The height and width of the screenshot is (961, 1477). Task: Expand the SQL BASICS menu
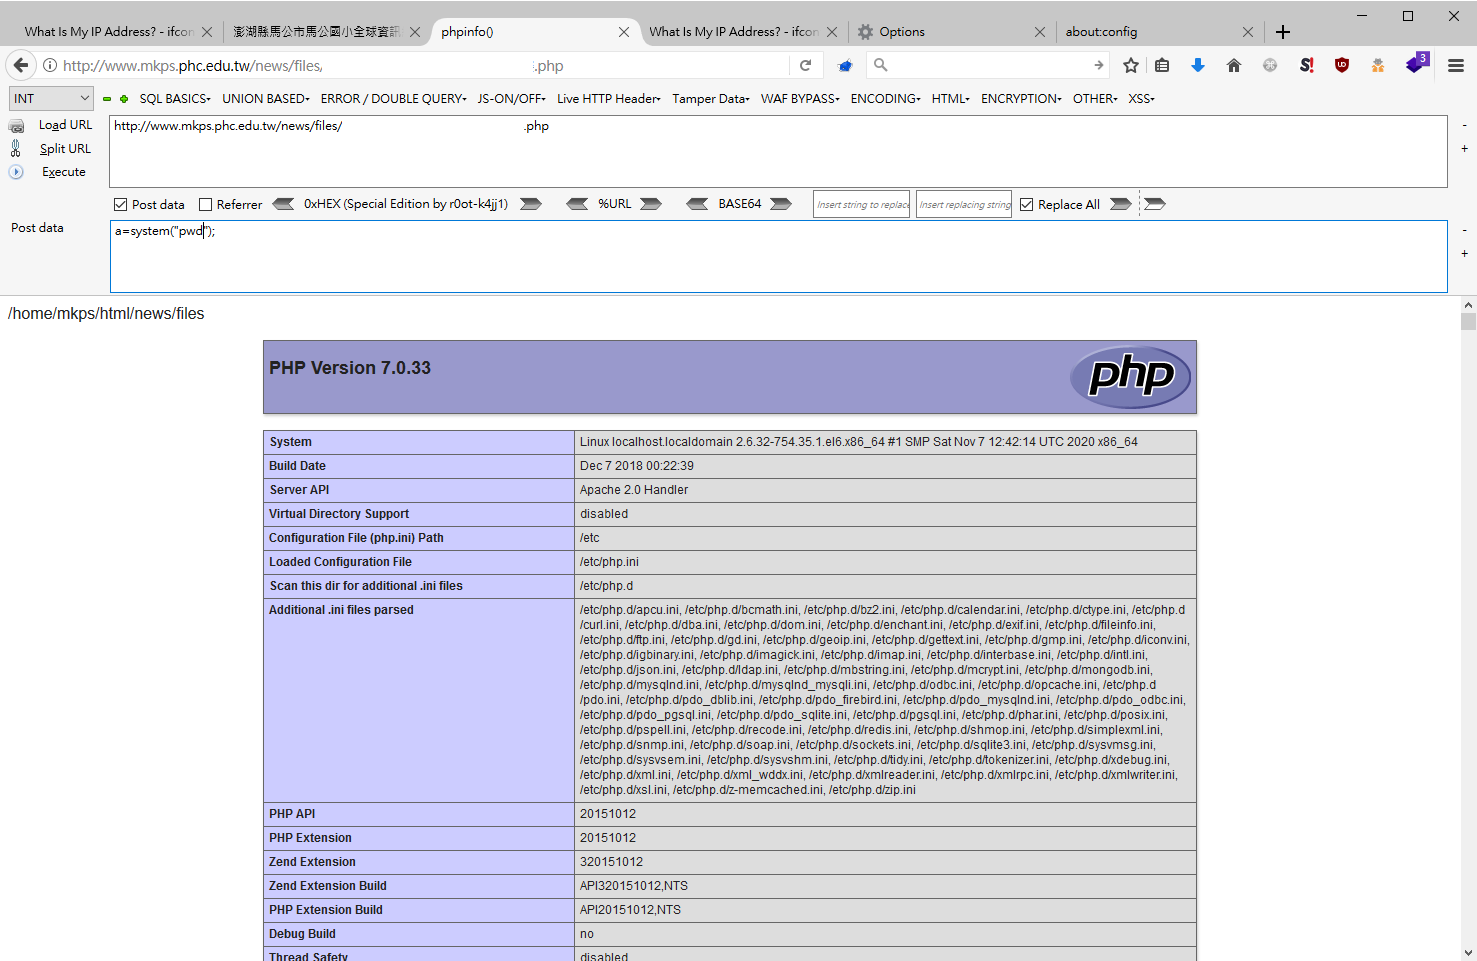[175, 99]
